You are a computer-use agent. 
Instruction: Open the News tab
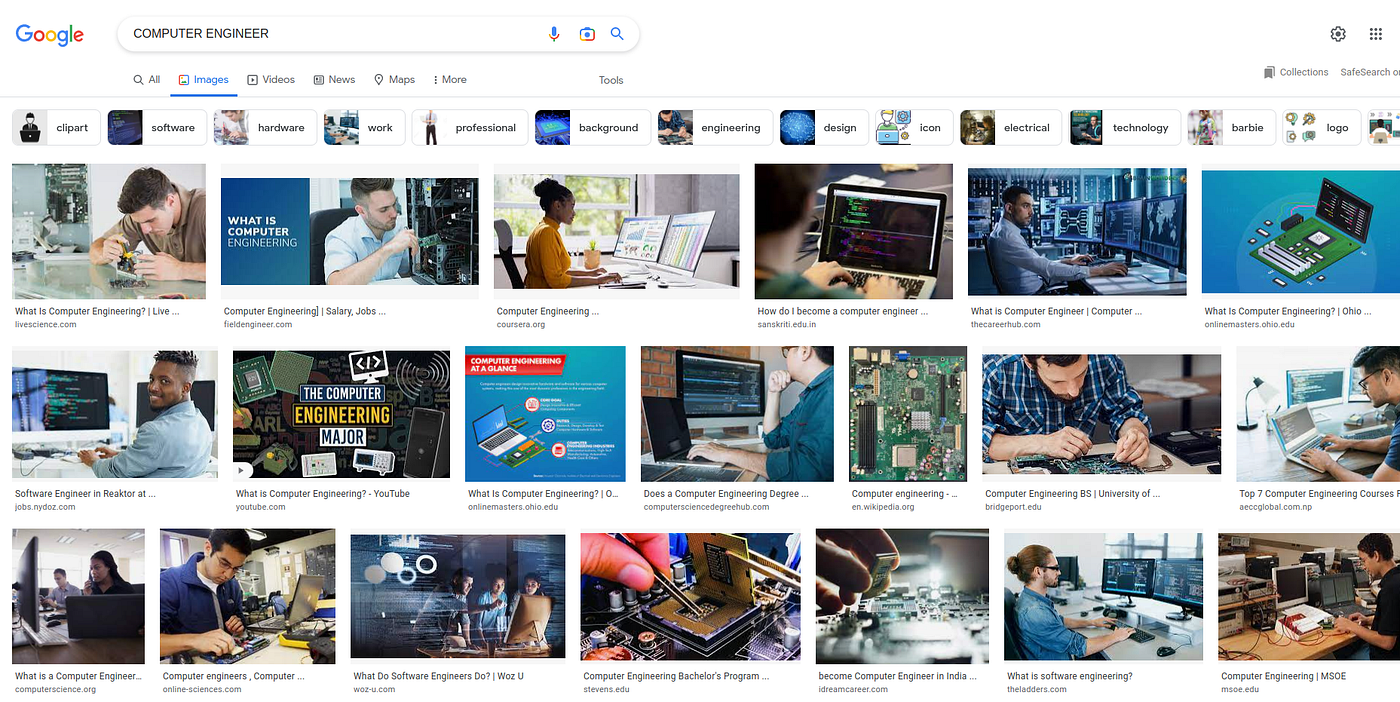334,80
